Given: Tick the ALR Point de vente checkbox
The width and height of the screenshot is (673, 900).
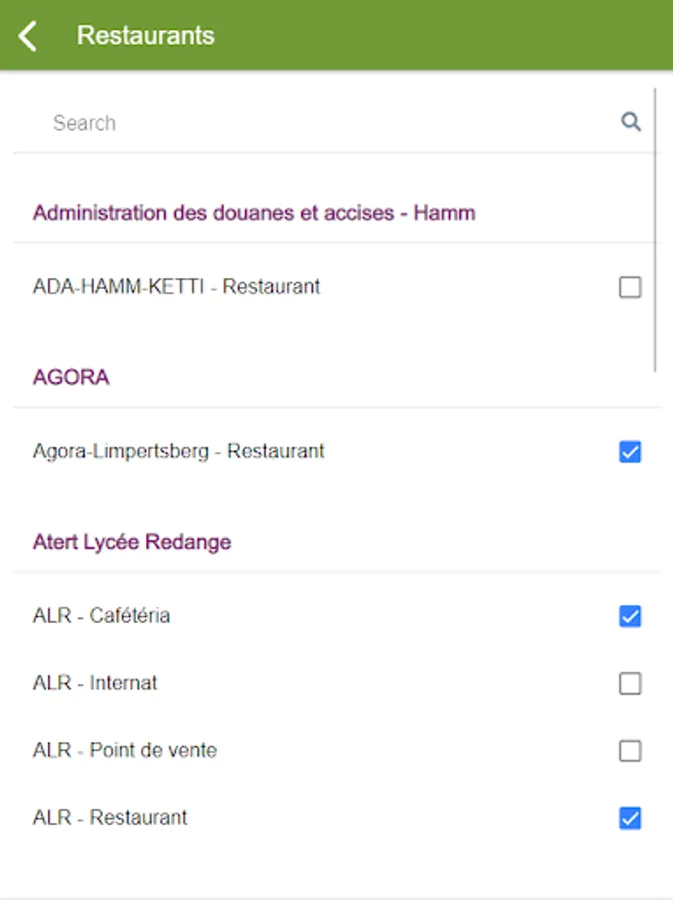Looking at the screenshot, I should click(x=630, y=751).
